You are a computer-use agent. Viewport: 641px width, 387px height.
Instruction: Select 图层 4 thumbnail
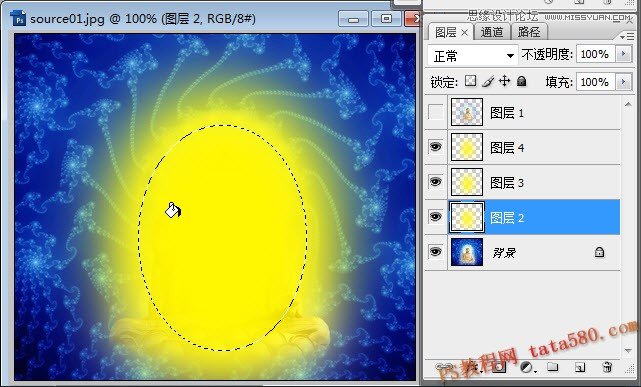click(x=467, y=147)
